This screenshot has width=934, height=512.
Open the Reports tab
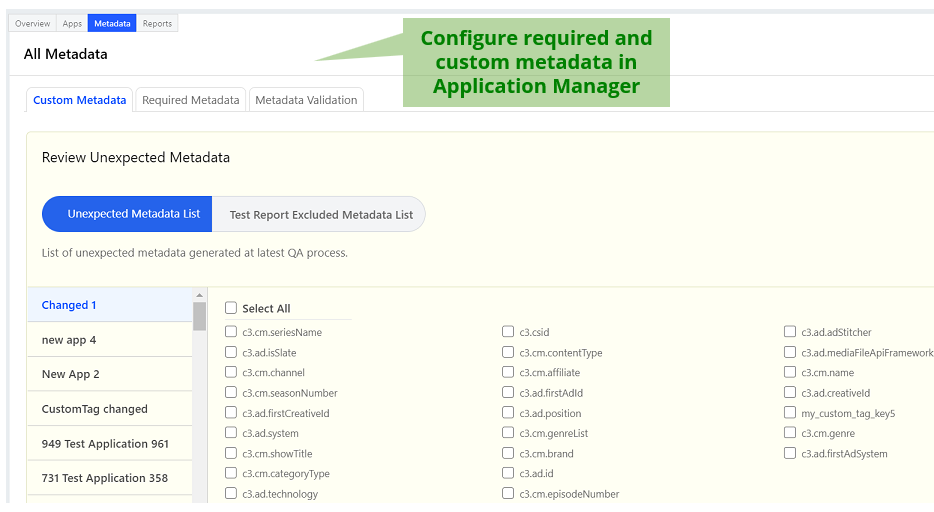(x=157, y=23)
